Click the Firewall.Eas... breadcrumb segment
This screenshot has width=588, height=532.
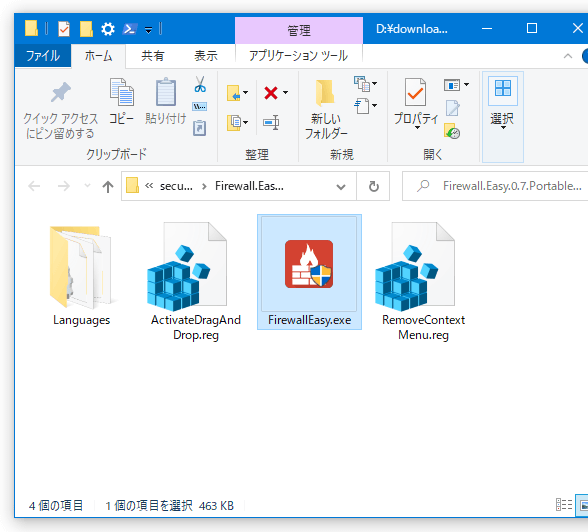point(249,186)
